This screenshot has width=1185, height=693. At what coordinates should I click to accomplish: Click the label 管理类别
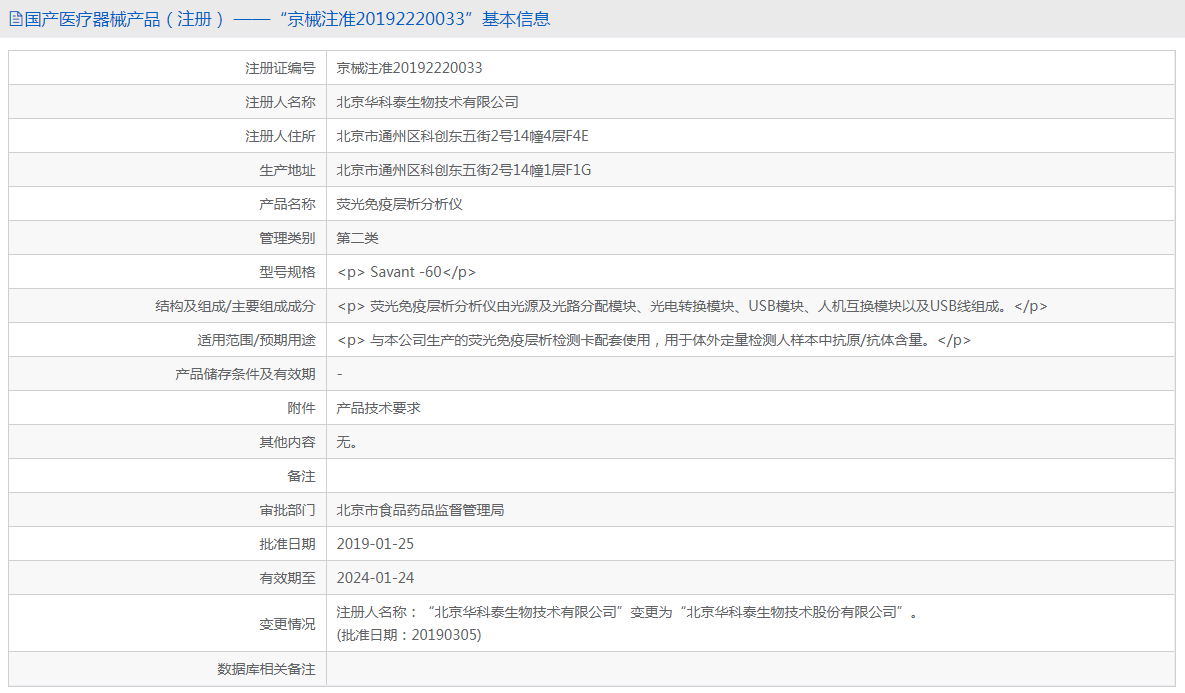(x=287, y=238)
